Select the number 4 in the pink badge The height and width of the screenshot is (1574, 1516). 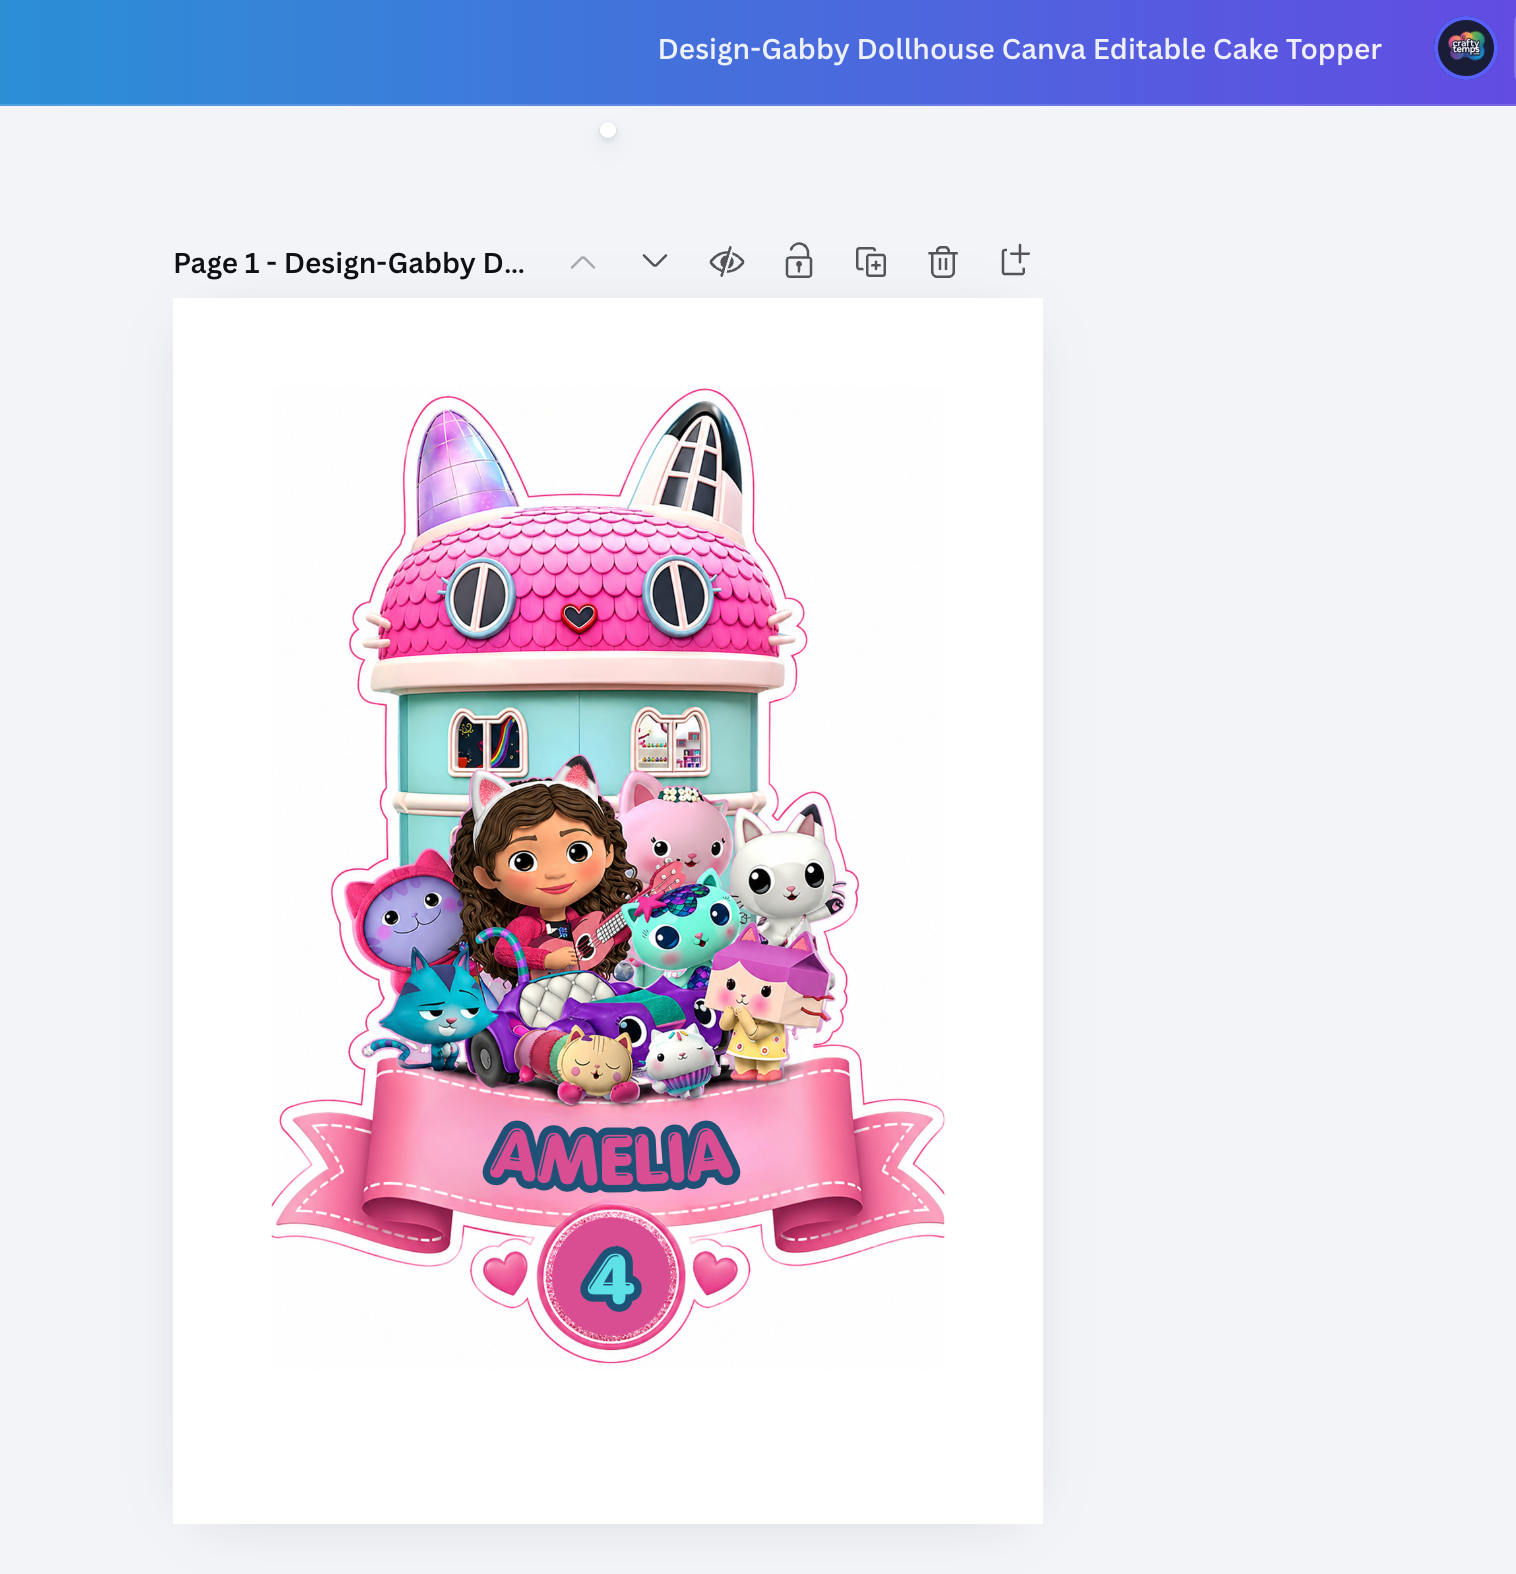(611, 1278)
